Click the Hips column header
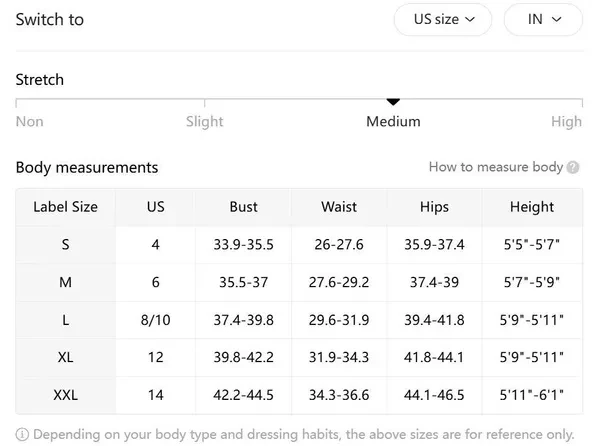 434,207
